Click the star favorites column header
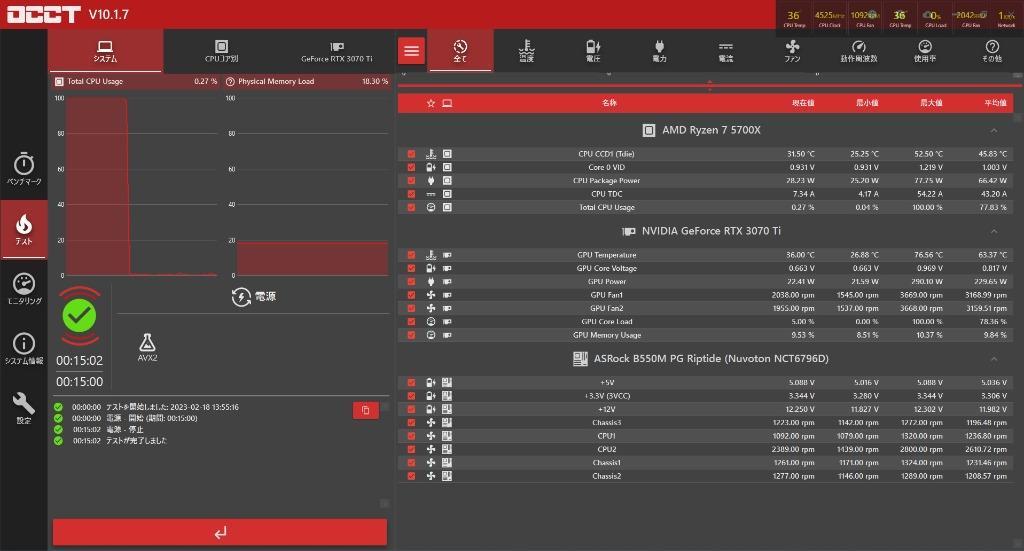 431,103
